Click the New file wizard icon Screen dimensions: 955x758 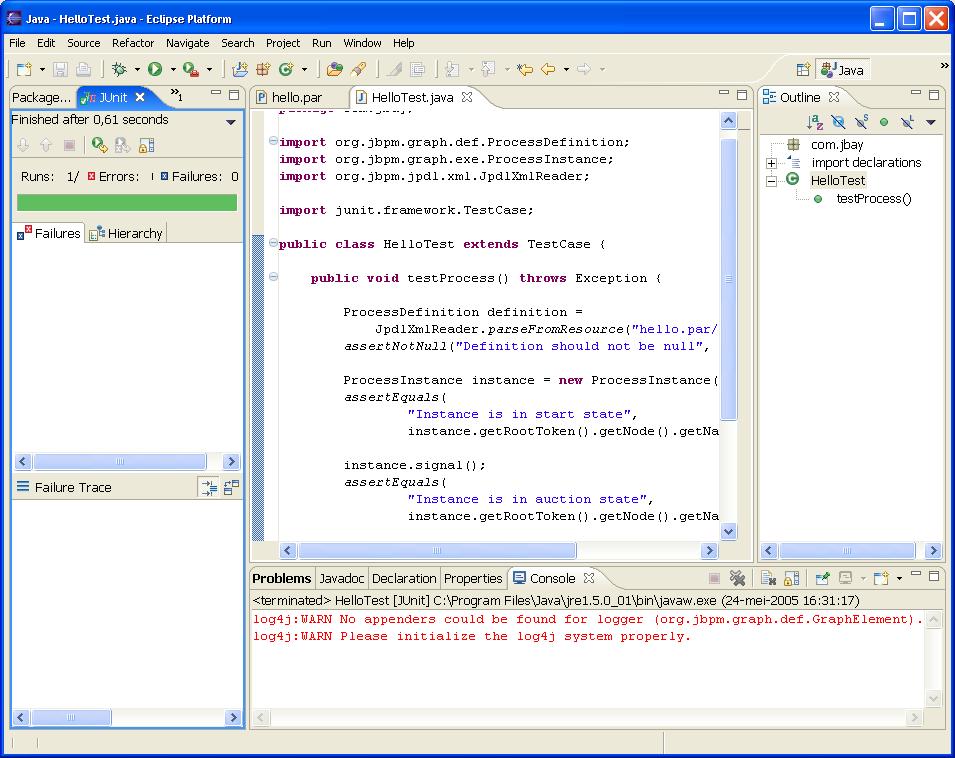[x=24, y=69]
